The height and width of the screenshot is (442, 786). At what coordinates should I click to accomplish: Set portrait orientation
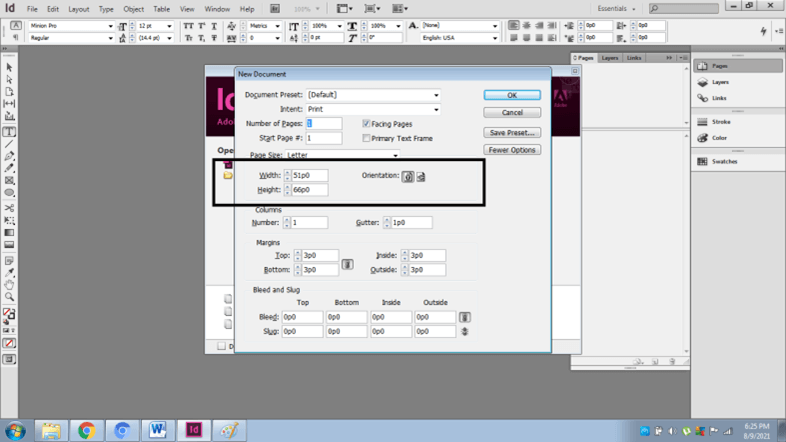click(x=408, y=176)
